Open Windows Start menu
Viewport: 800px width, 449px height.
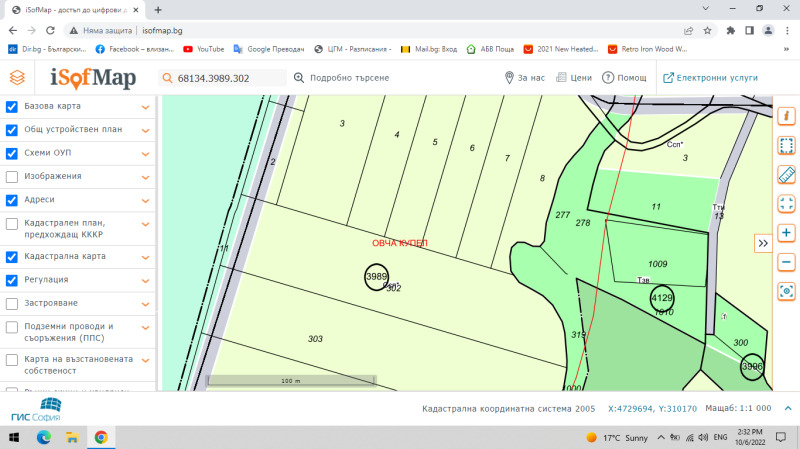[14, 437]
